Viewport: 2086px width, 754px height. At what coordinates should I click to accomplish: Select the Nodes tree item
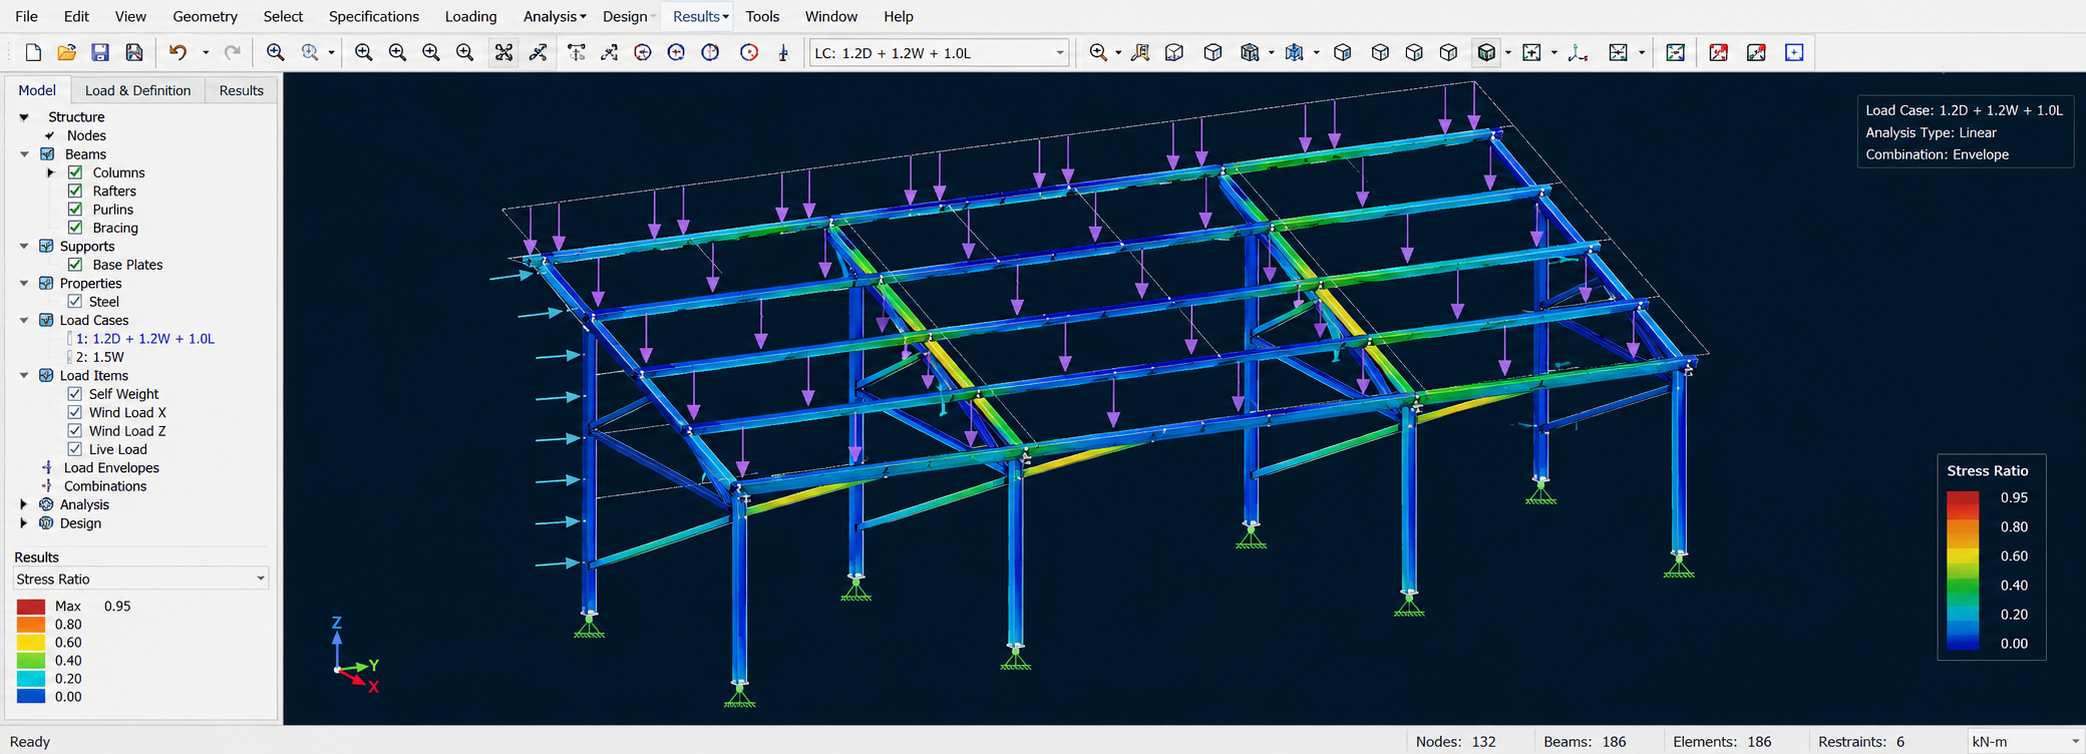coord(86,135)
